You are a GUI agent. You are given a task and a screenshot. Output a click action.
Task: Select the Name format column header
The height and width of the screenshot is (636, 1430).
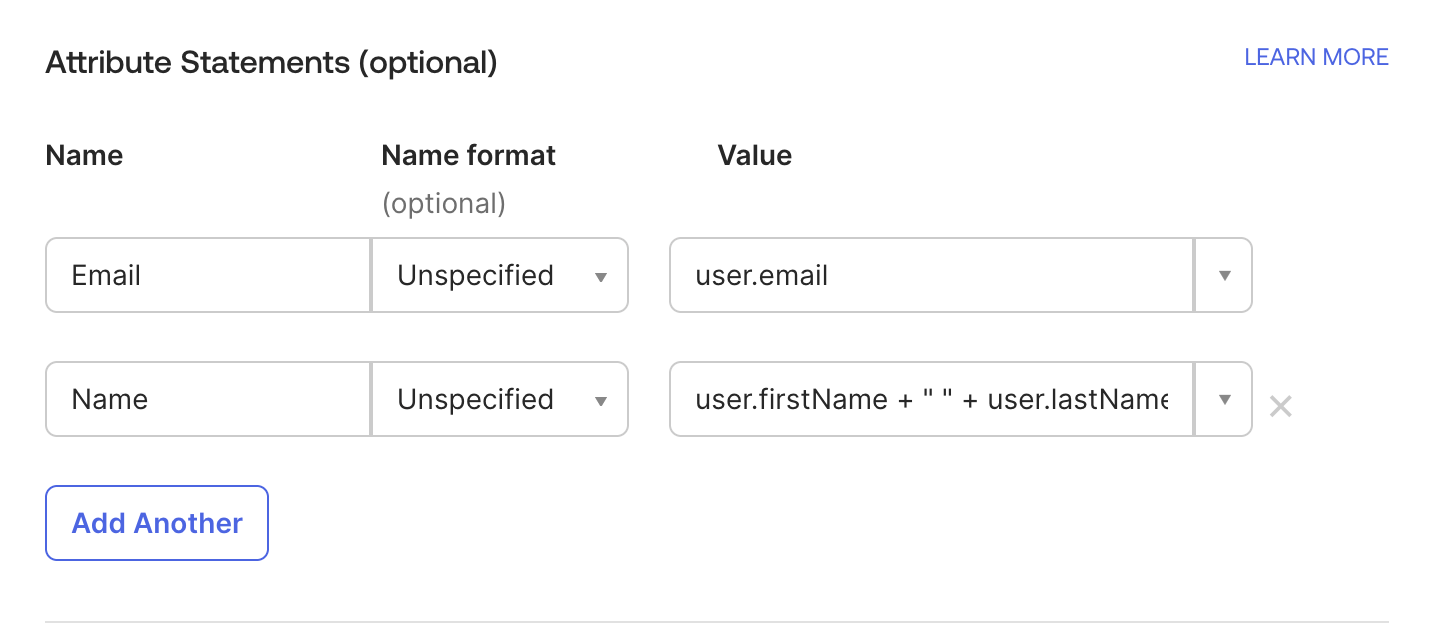[x=468, y=155]
